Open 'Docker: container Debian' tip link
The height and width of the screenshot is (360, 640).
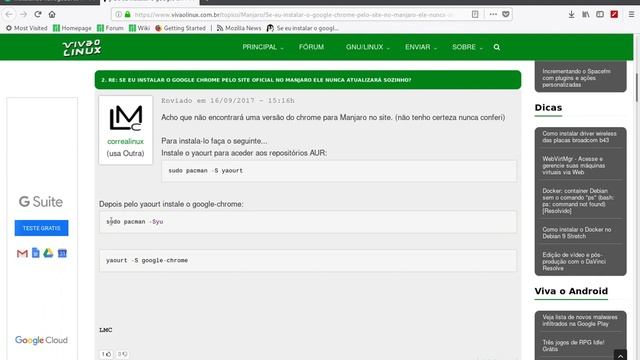pos(578,201)
